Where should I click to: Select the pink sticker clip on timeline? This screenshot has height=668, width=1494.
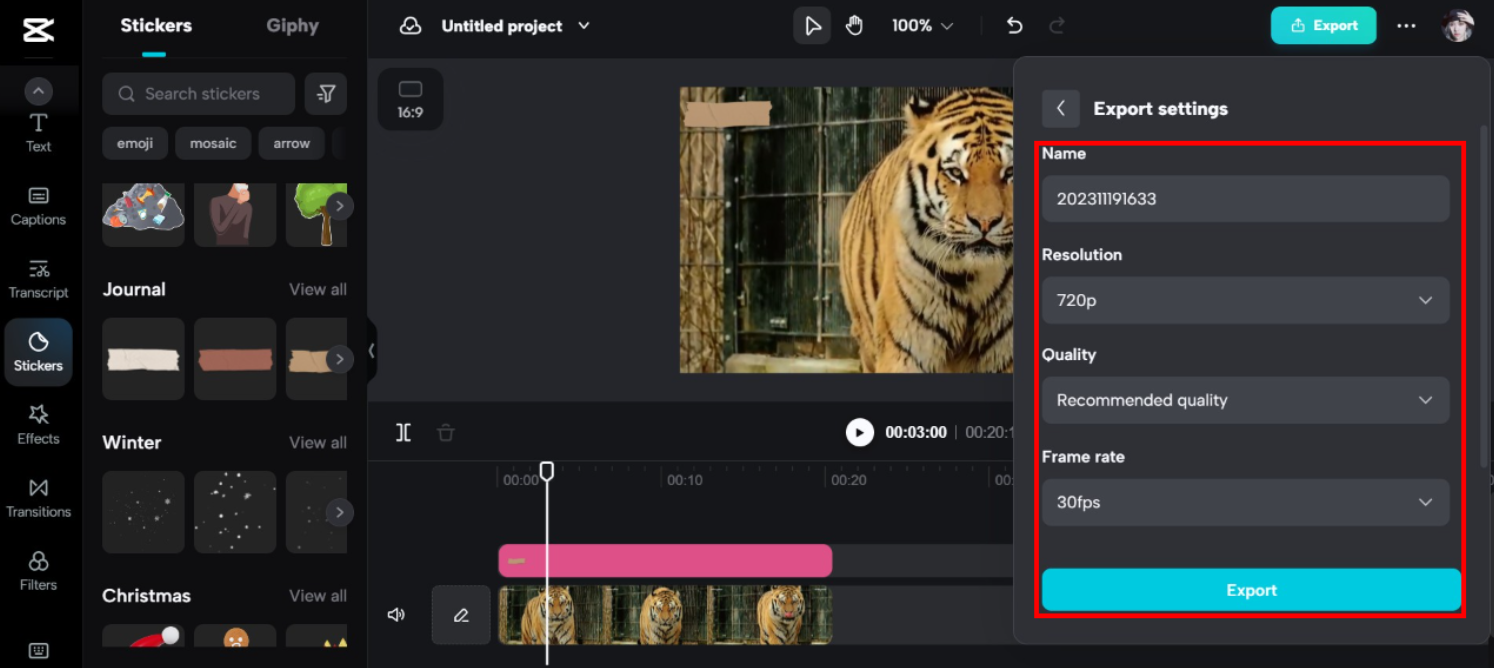click(665, 561)
